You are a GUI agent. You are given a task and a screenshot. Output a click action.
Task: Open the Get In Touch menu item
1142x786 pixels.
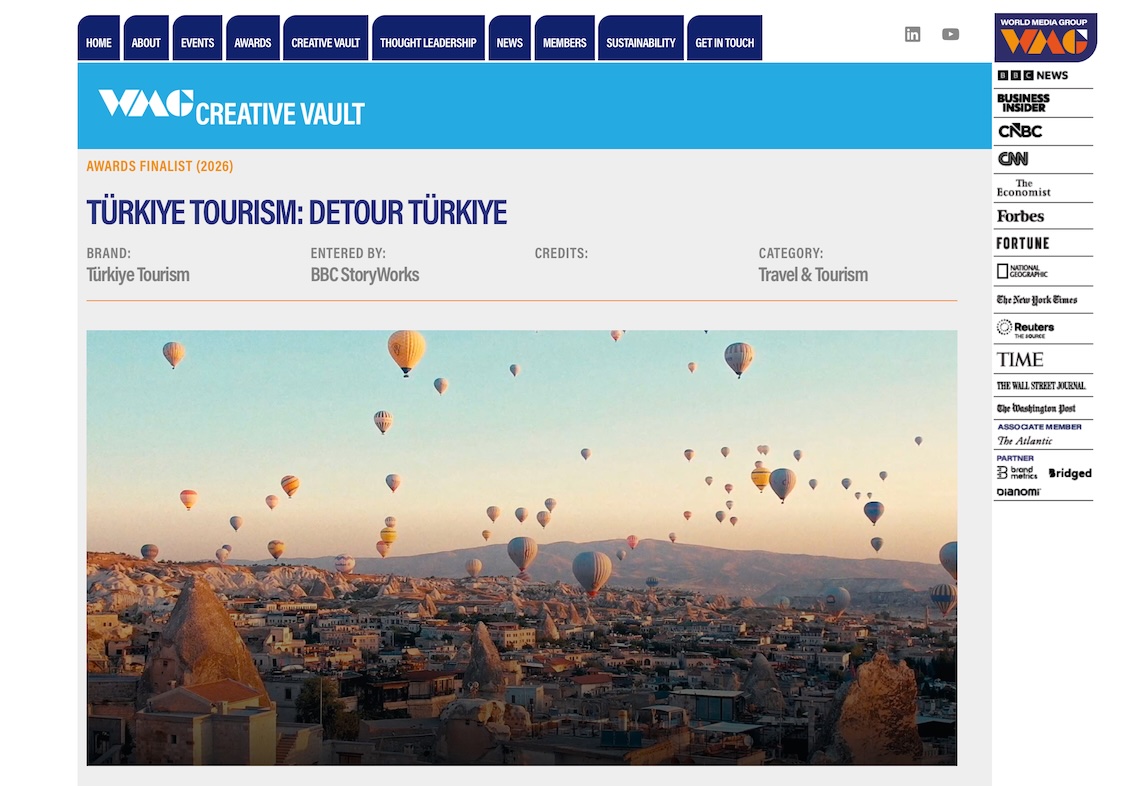pyautogui.click(x=725, y=38)
